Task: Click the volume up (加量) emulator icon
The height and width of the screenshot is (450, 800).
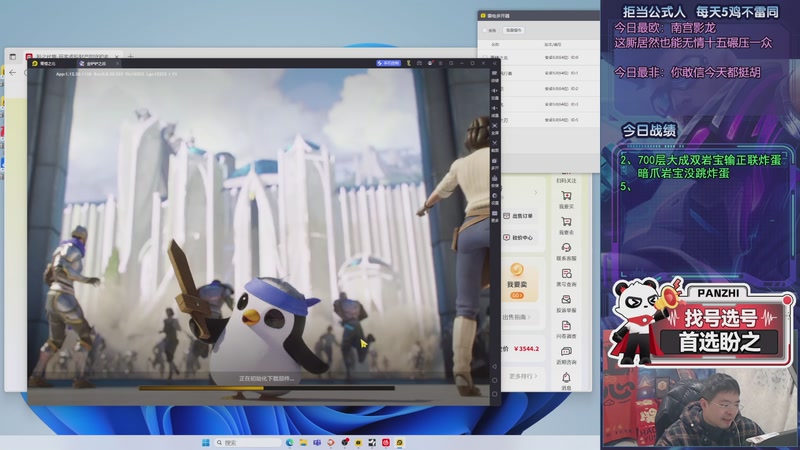Action: (494, 92)
